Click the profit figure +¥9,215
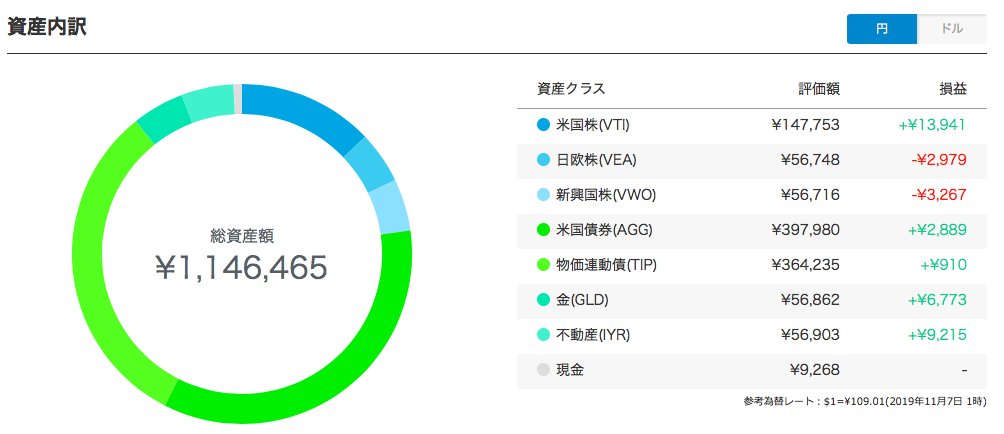The width and height of the screenshot is (1004, 434). tap(936, 335)
